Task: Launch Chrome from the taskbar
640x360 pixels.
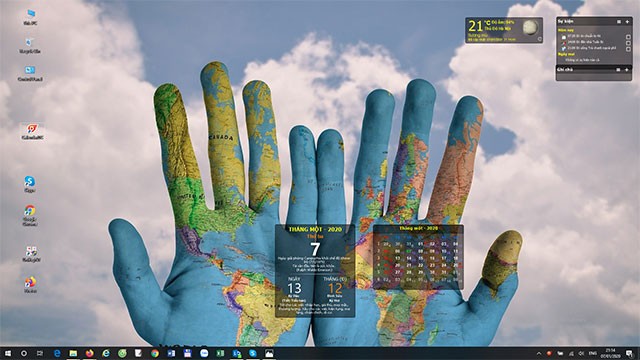Action: click(155, 353)
